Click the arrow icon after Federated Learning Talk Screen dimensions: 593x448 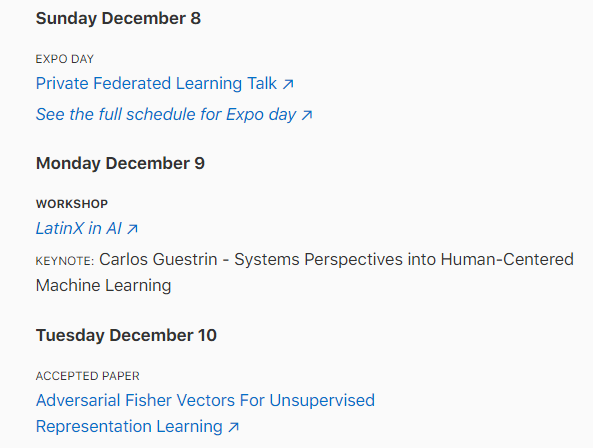click(288, 84)
